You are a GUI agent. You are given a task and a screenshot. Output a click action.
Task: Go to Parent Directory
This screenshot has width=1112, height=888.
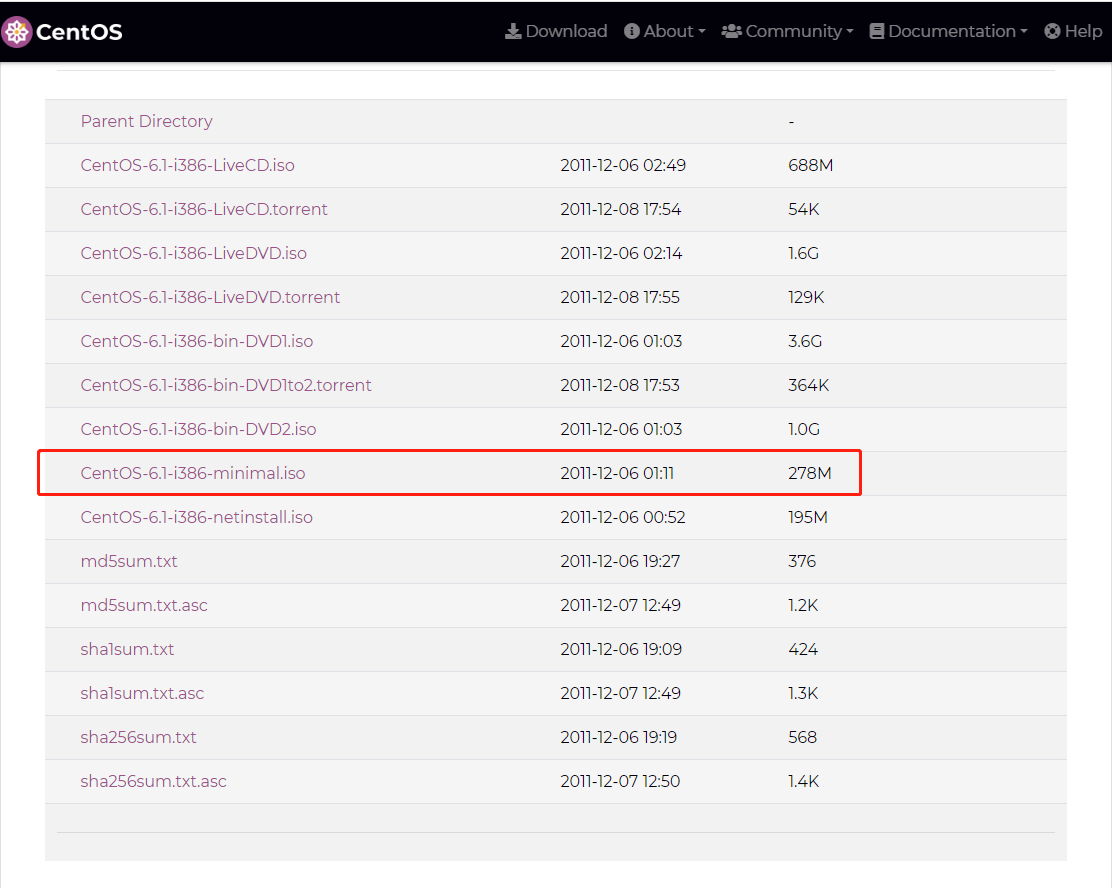(x=146, y=121)
